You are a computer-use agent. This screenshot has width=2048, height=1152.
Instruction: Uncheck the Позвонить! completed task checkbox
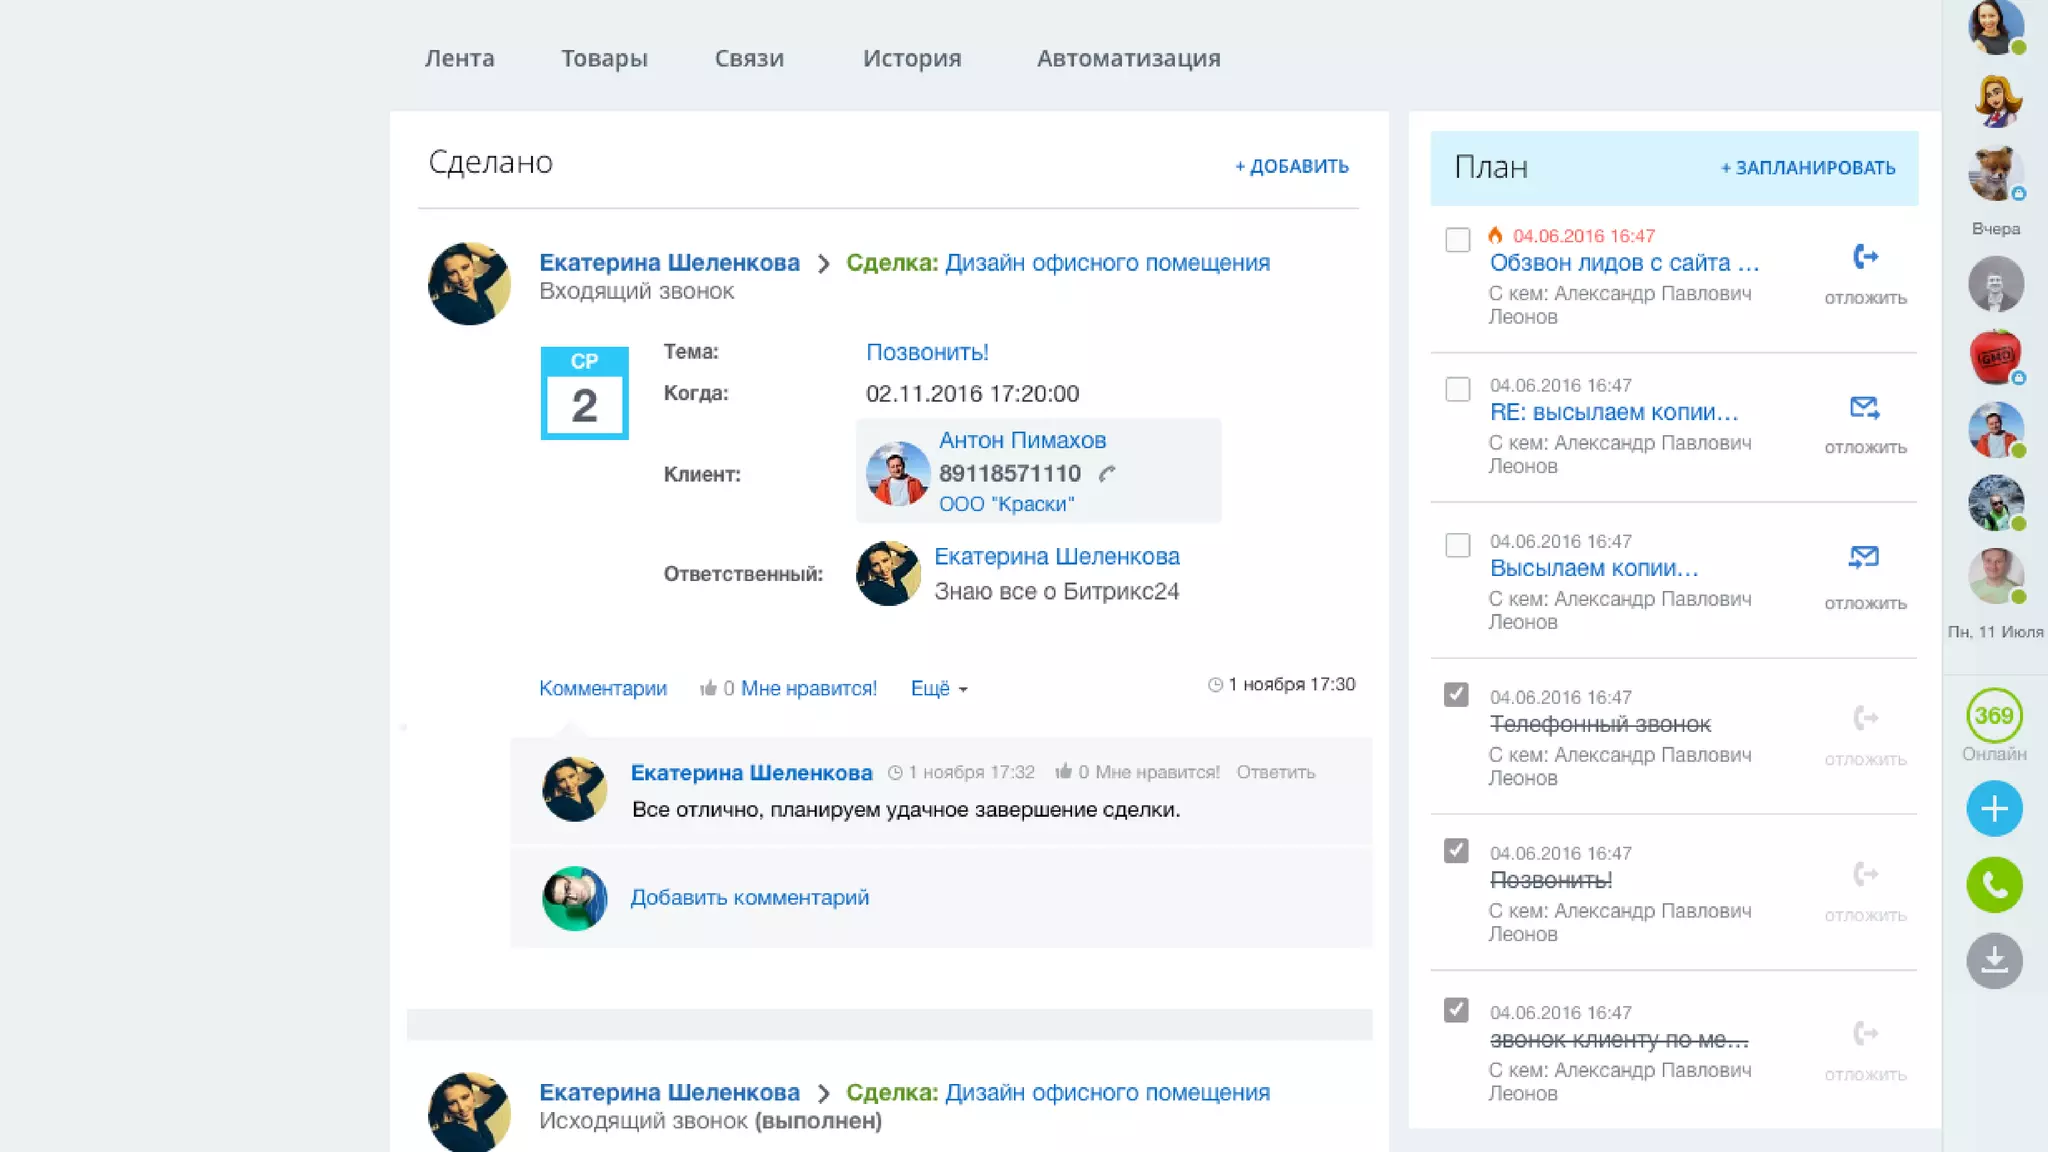tap(1456, 850)
